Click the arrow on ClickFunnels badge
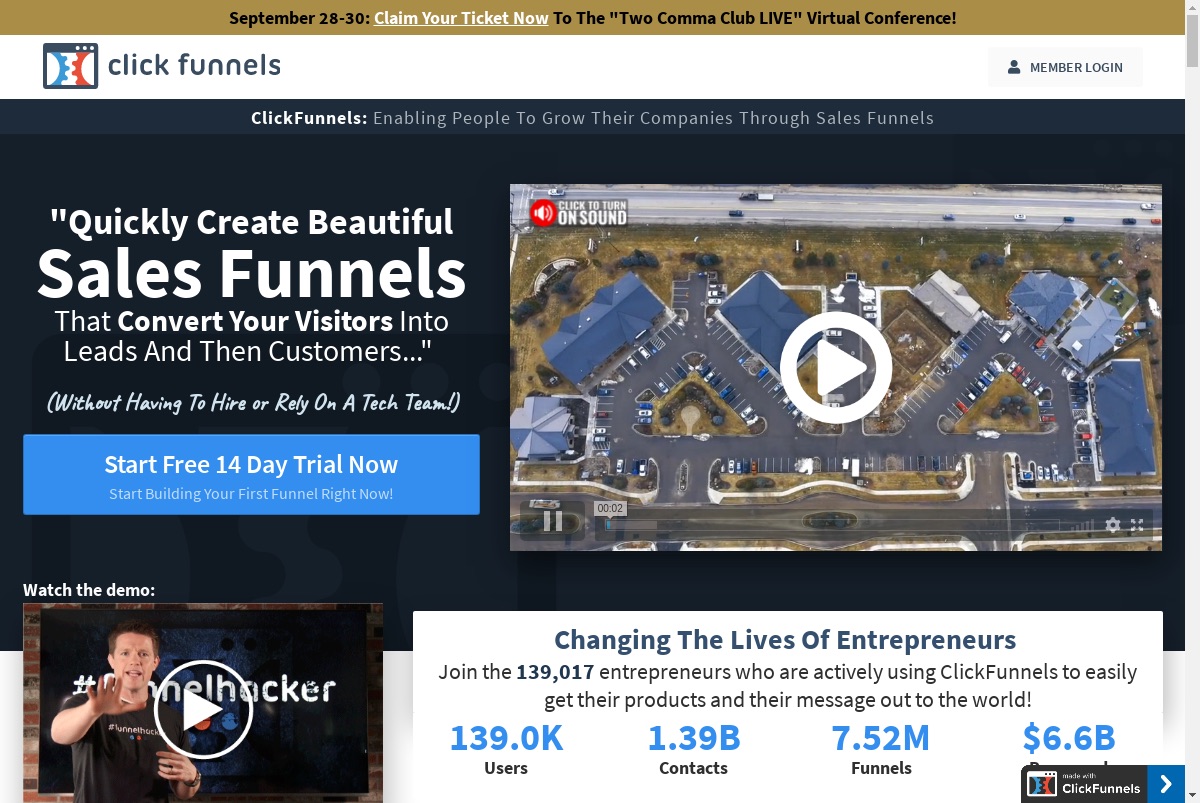1200x803 pixels. point(1166,784)
